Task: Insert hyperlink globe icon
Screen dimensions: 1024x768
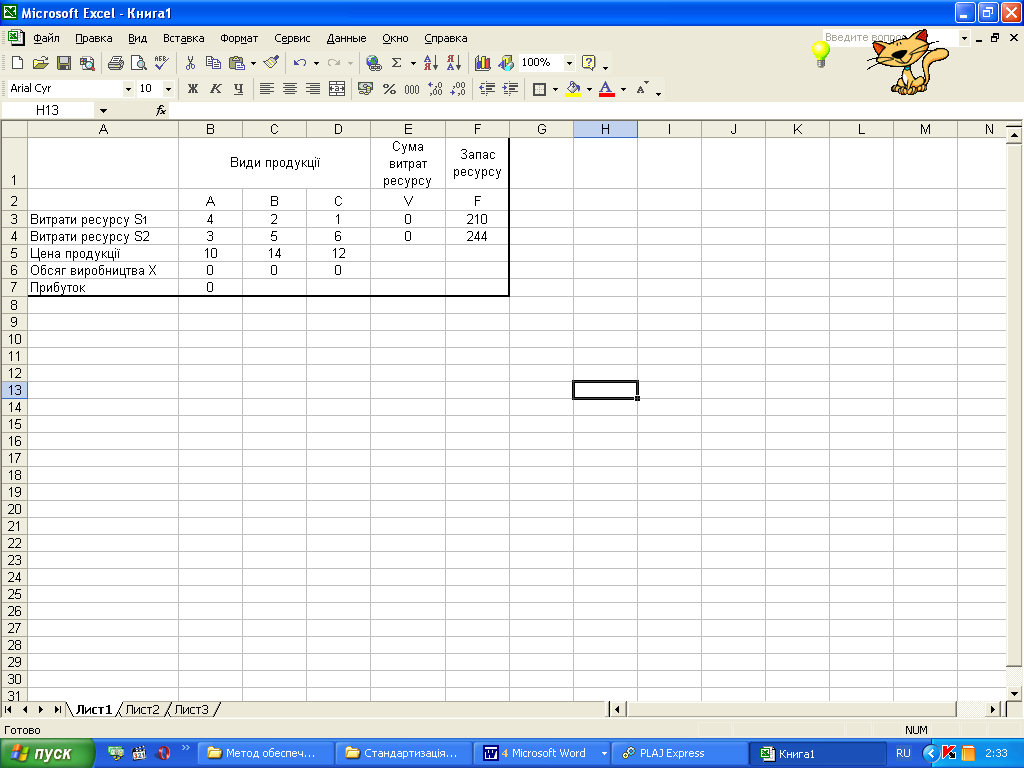Action: click(374, 63)
